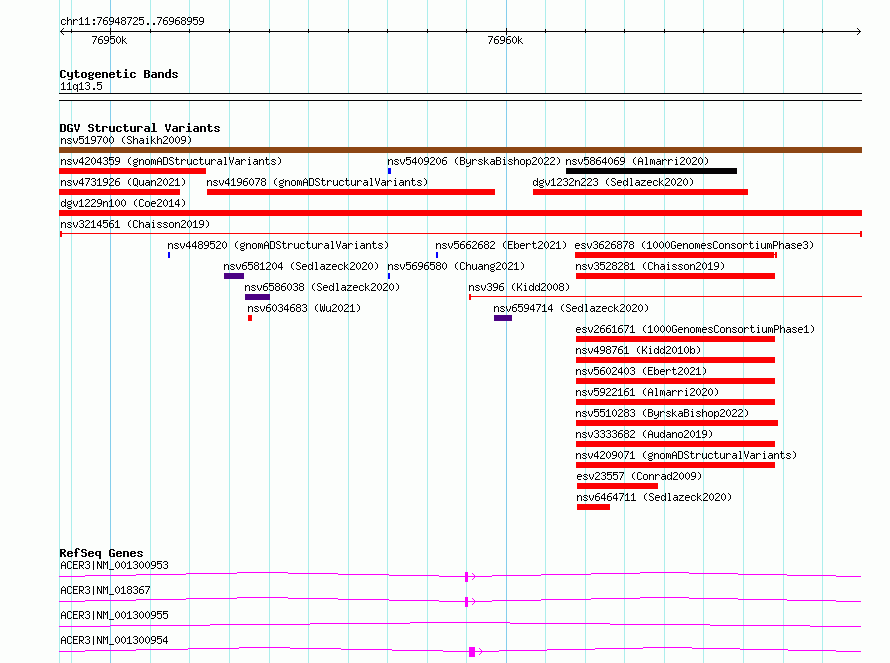
Task: Click right arrow end of coordinate ruler
Action: point(858,31)
